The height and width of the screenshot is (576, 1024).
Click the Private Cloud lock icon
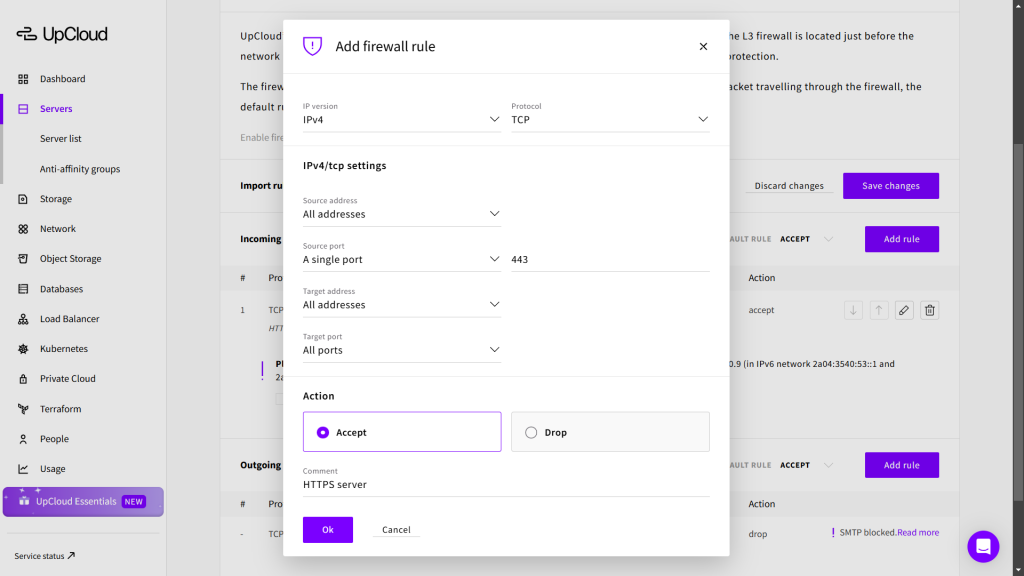coord(23,379)
